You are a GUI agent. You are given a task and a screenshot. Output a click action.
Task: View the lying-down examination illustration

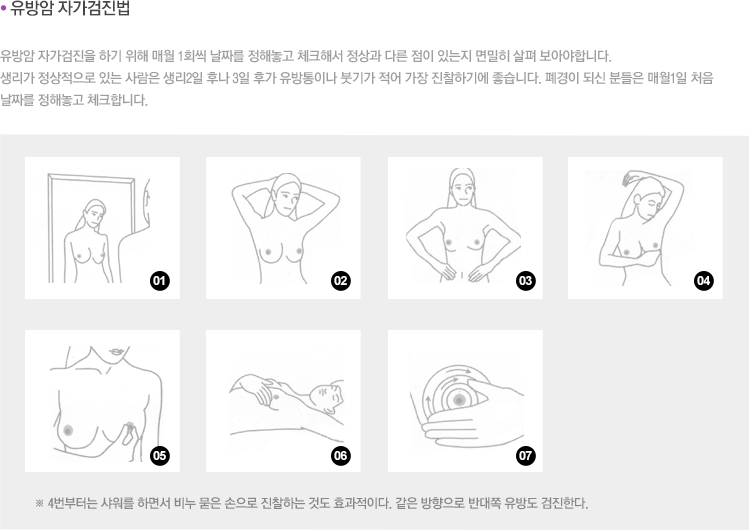(x=283, y=401)
